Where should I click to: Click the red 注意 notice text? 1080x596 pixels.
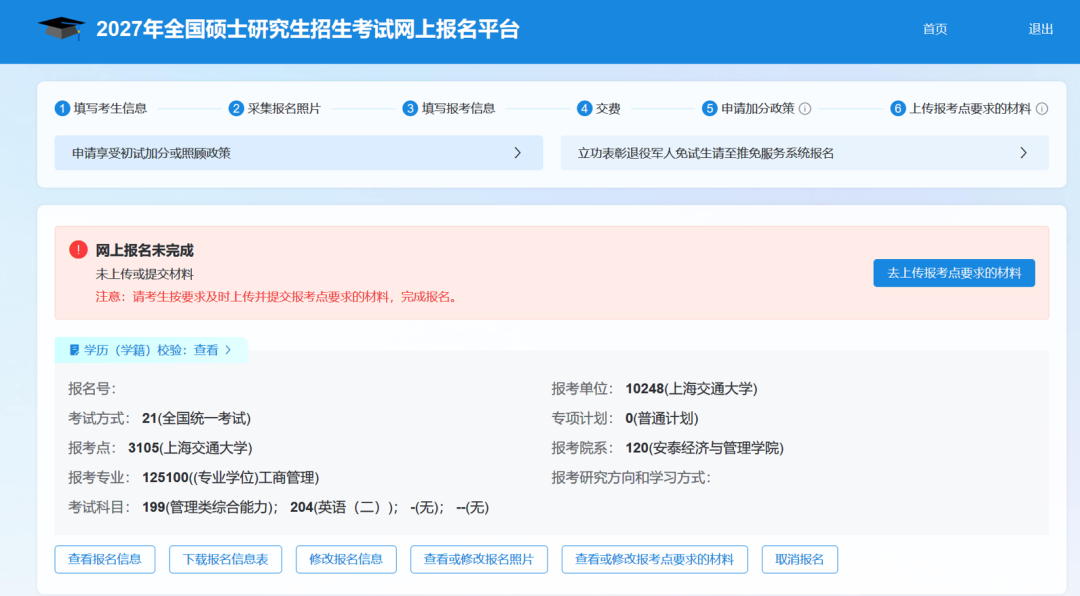[278, 297]
